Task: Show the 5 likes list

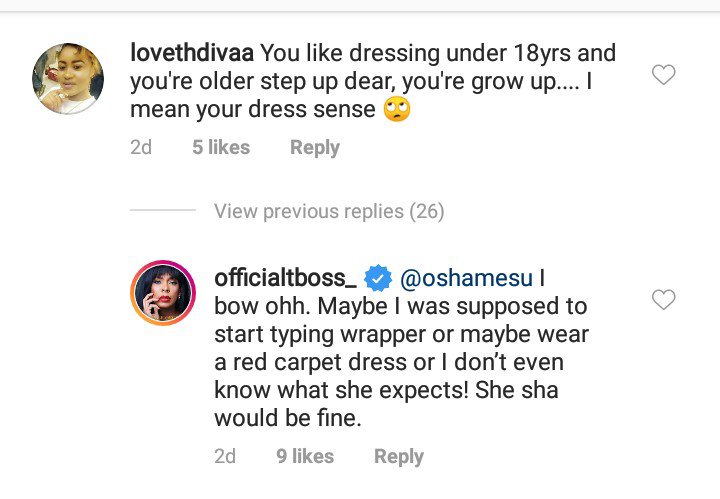Action: 221,147
